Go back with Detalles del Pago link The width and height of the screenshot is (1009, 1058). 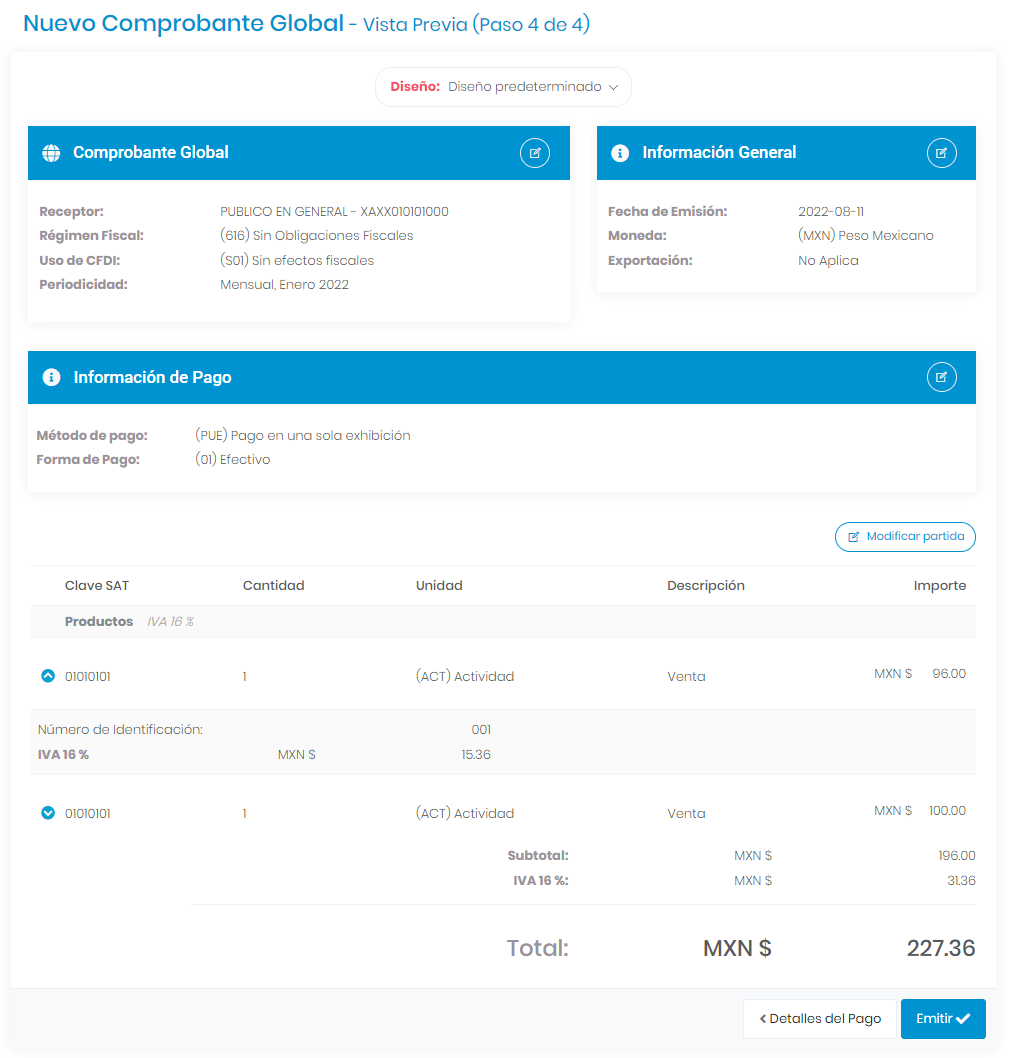click(819, 1018)
